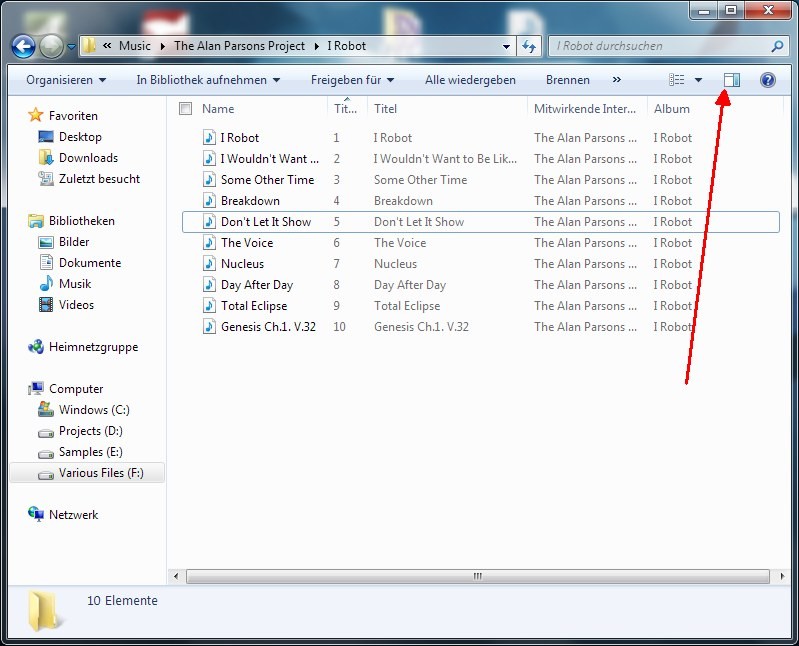The image size is (799, 646).
Task: Select 'Genesis Ch.1. V.32' file icon
Action: [x=209, y=326]
